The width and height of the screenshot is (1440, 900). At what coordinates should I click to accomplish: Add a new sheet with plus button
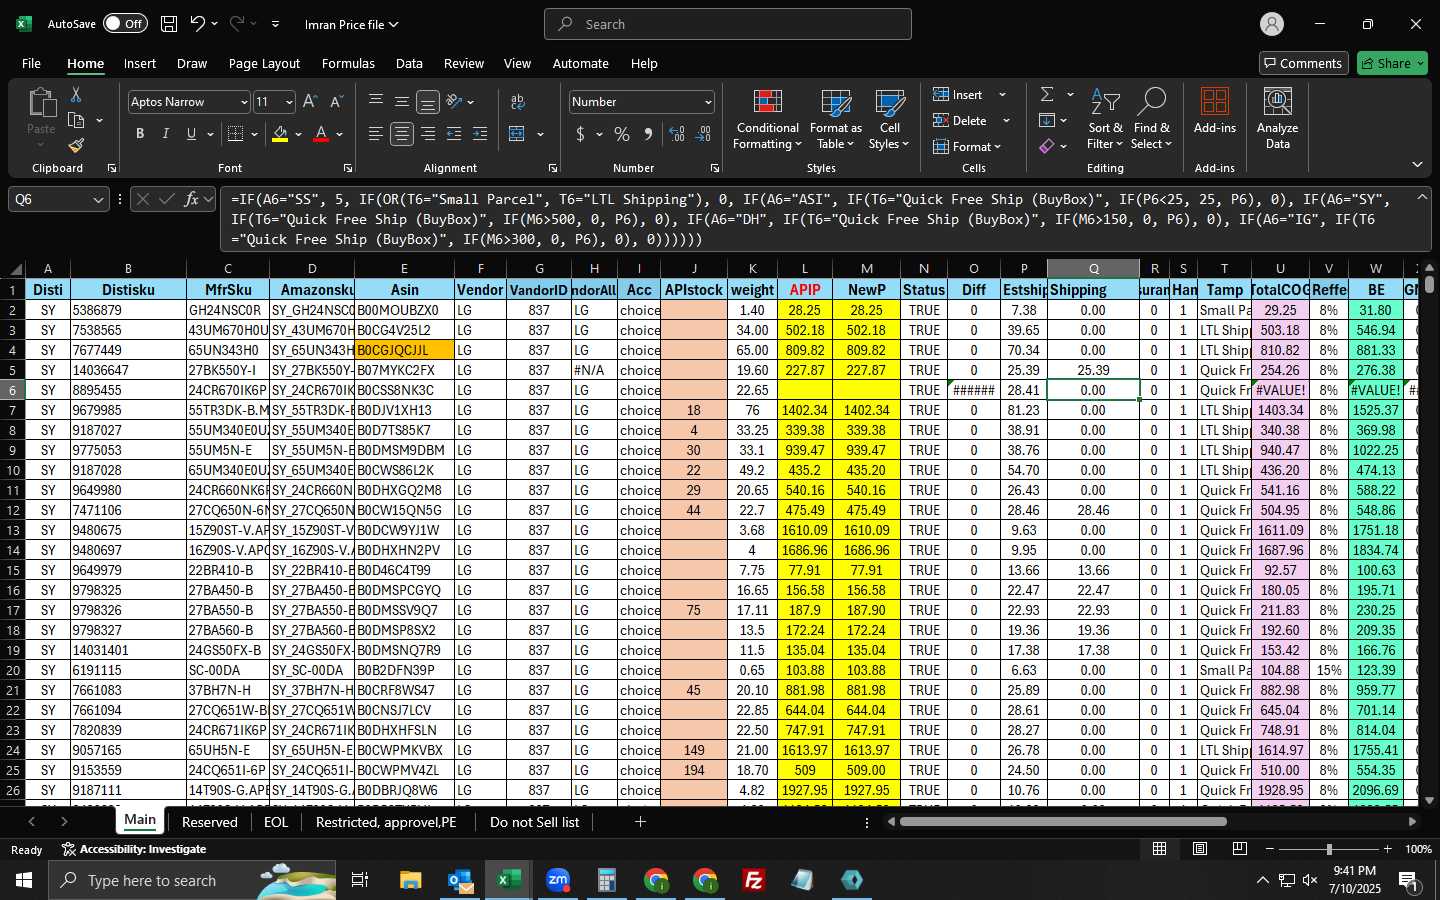pos(640,822)
